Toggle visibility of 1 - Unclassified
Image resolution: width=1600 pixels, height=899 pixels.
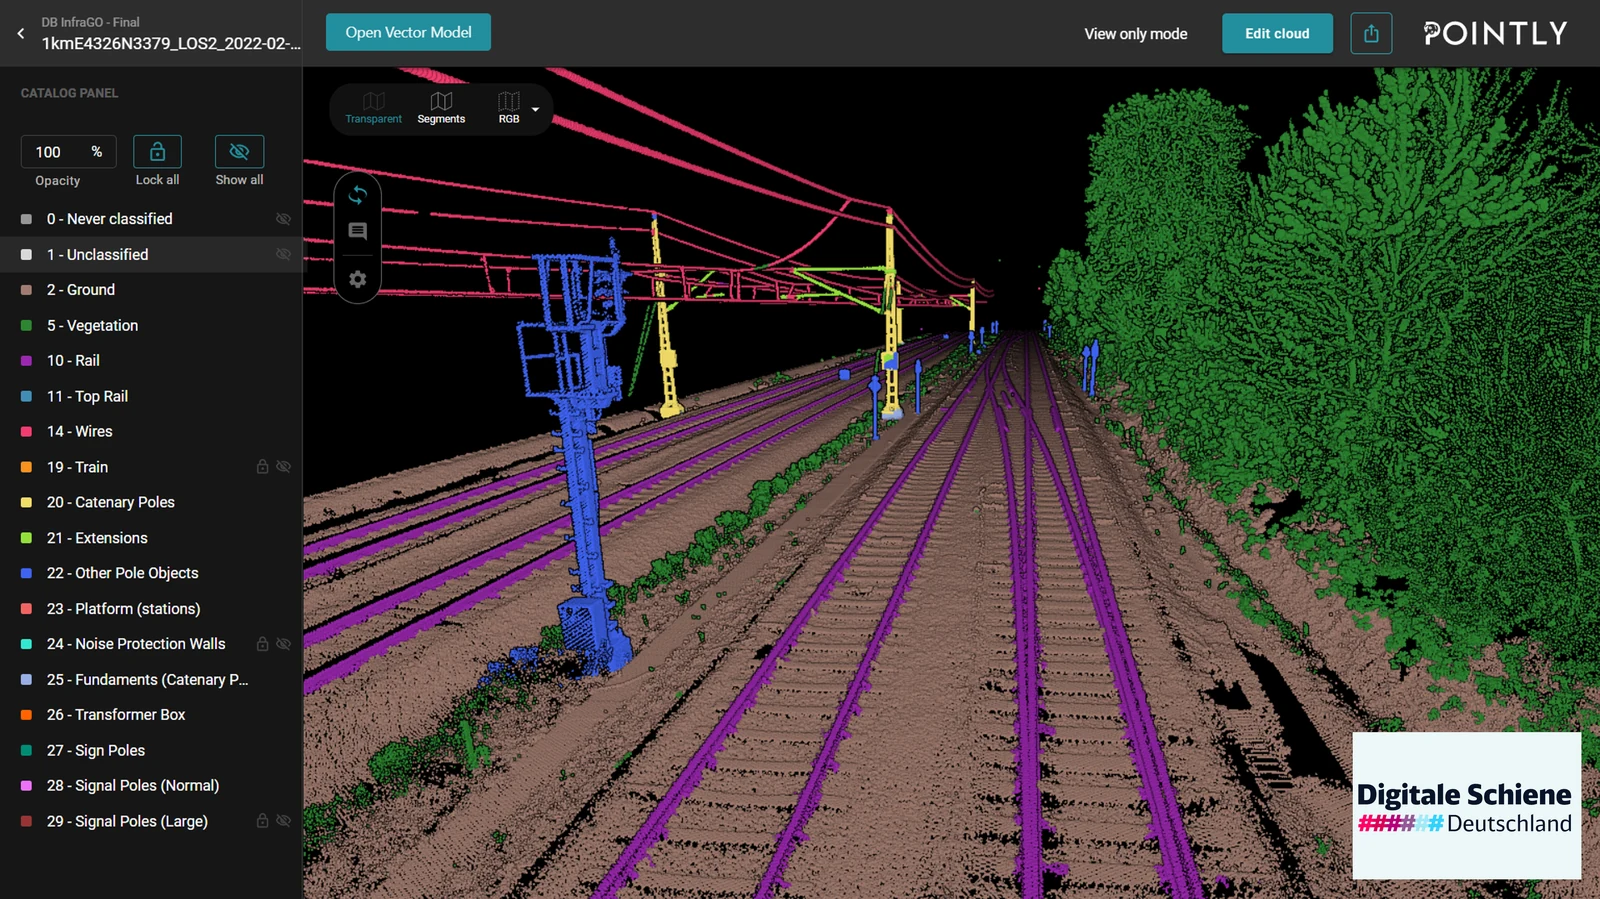[x=283, y=254]
